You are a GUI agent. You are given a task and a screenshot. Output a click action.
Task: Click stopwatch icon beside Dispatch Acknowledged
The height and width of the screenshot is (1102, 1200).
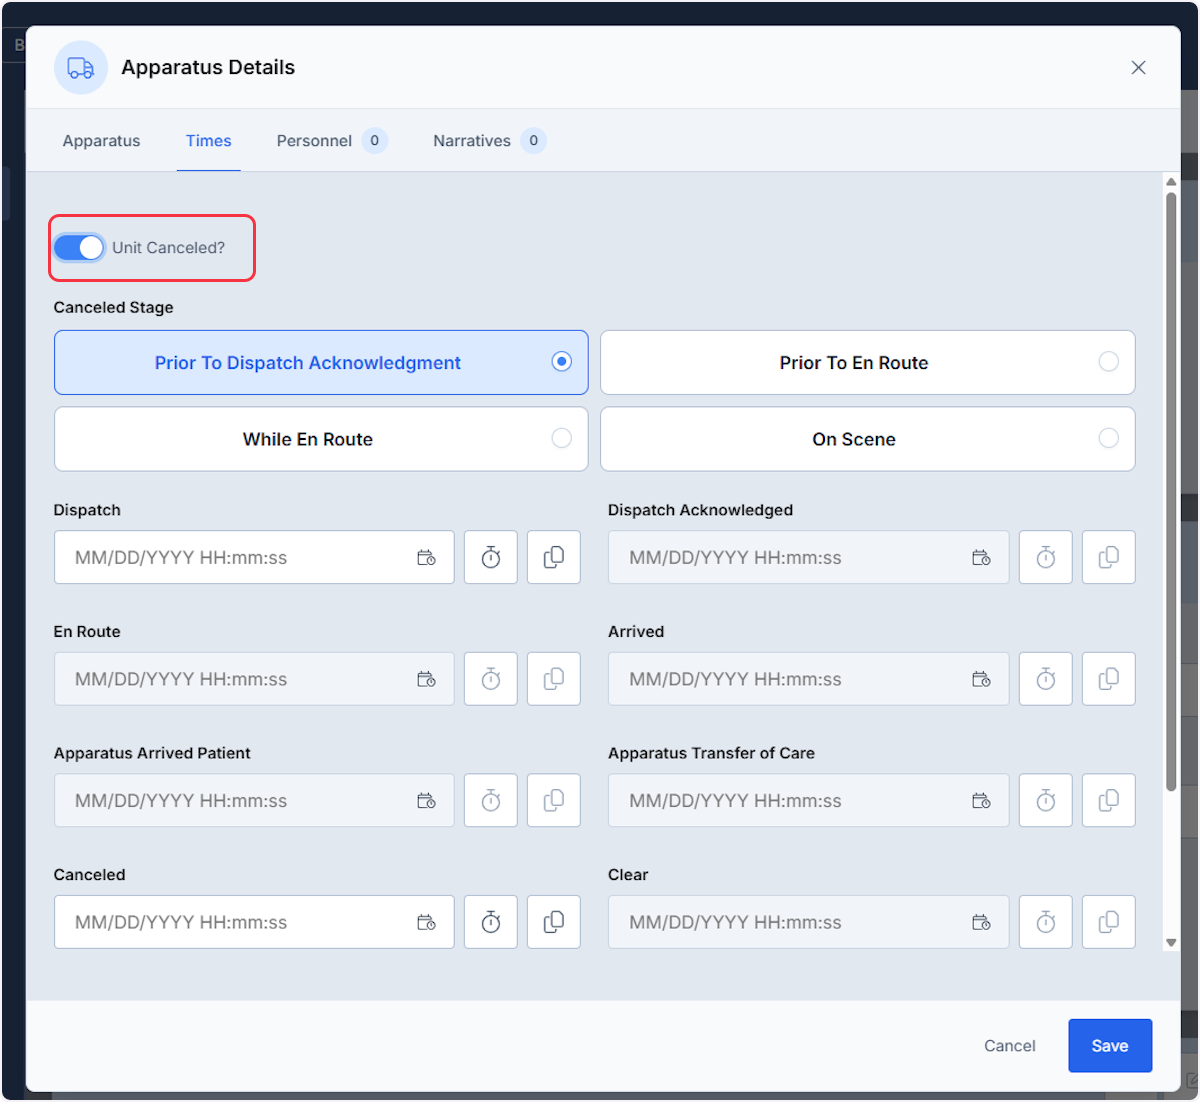tap(1046, 557)
